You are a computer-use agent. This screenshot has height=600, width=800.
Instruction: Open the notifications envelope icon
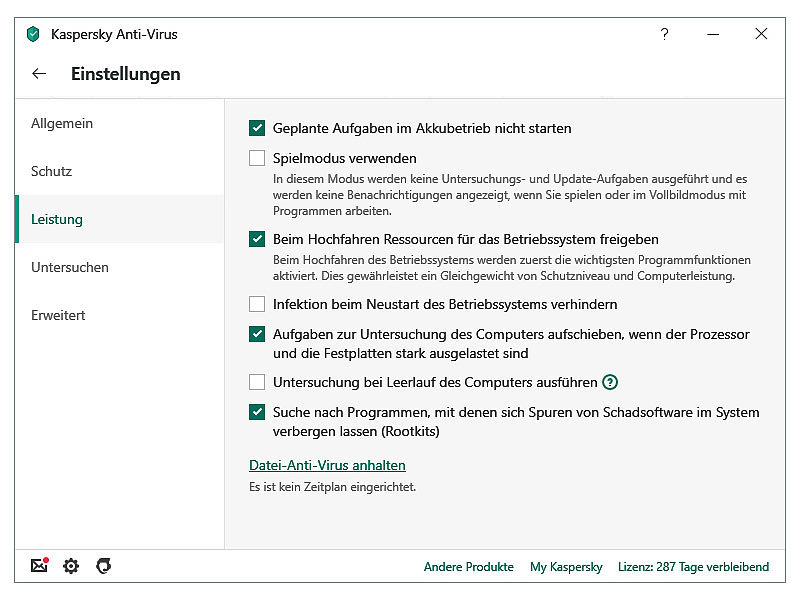(x=39, y=565)
